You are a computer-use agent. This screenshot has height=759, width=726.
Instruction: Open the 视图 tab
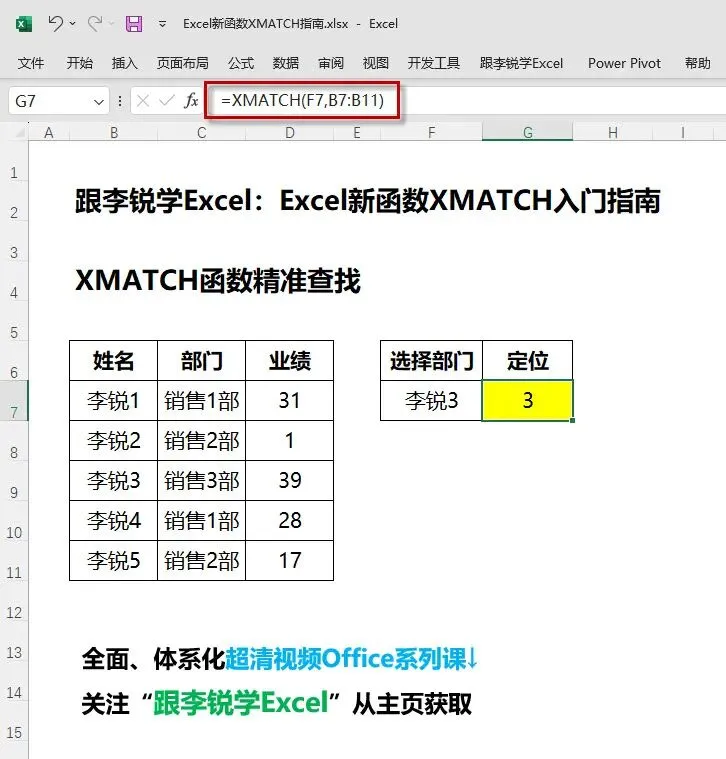click(376, 63)
